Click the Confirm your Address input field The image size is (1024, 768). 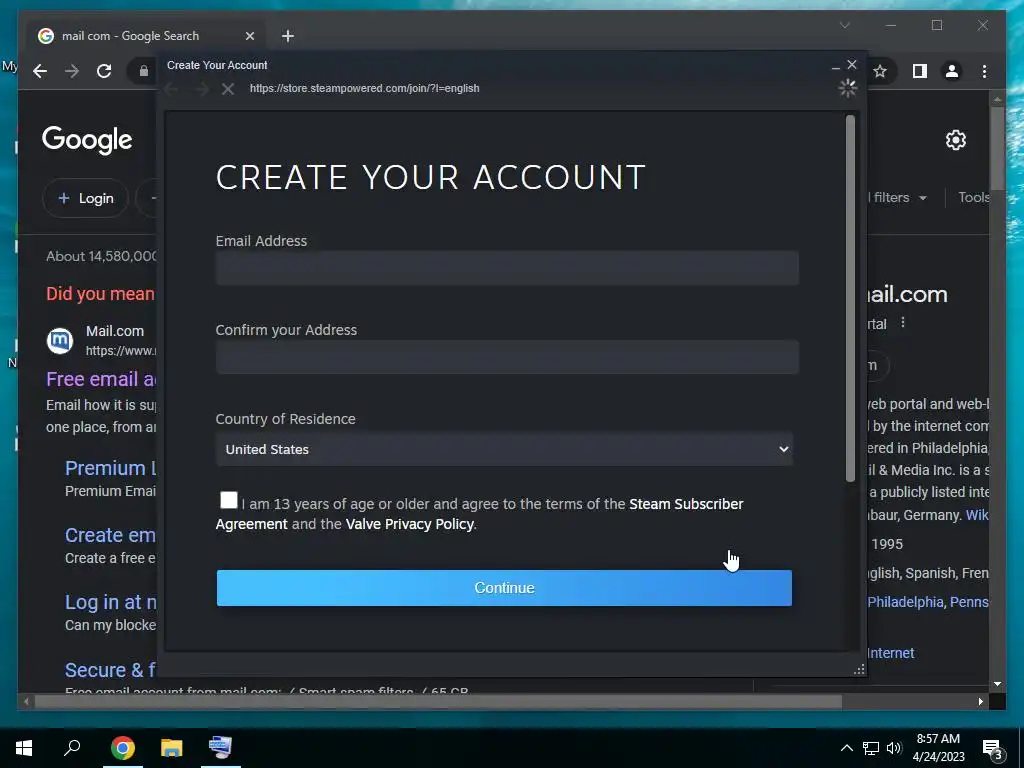point(507,357)
